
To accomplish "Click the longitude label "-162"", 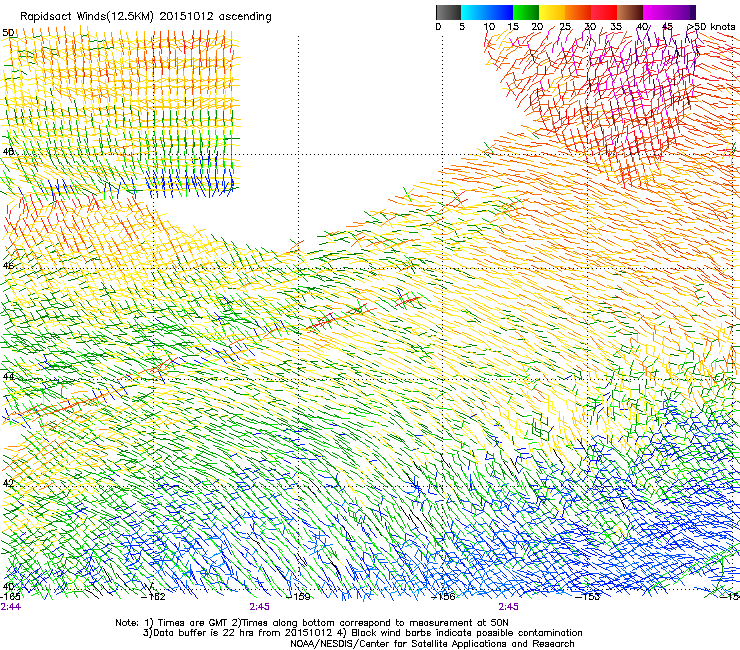I will pyautogui.click(x=154, y=597).
